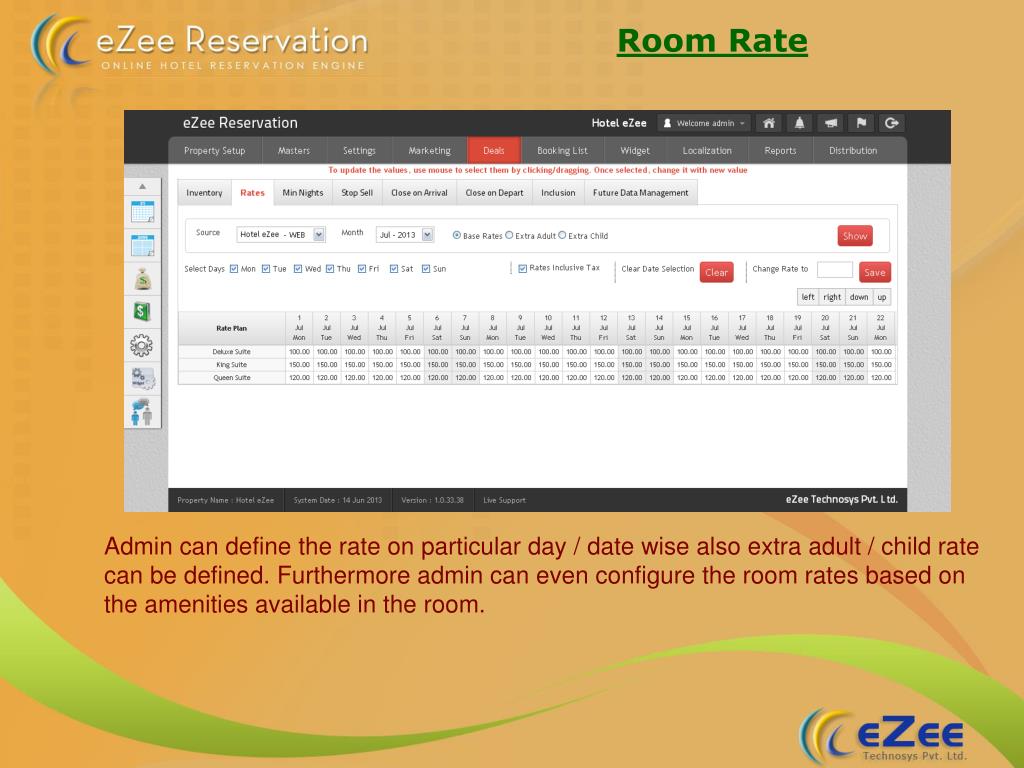Open the notifications bell icon

[x=799, y=123]
